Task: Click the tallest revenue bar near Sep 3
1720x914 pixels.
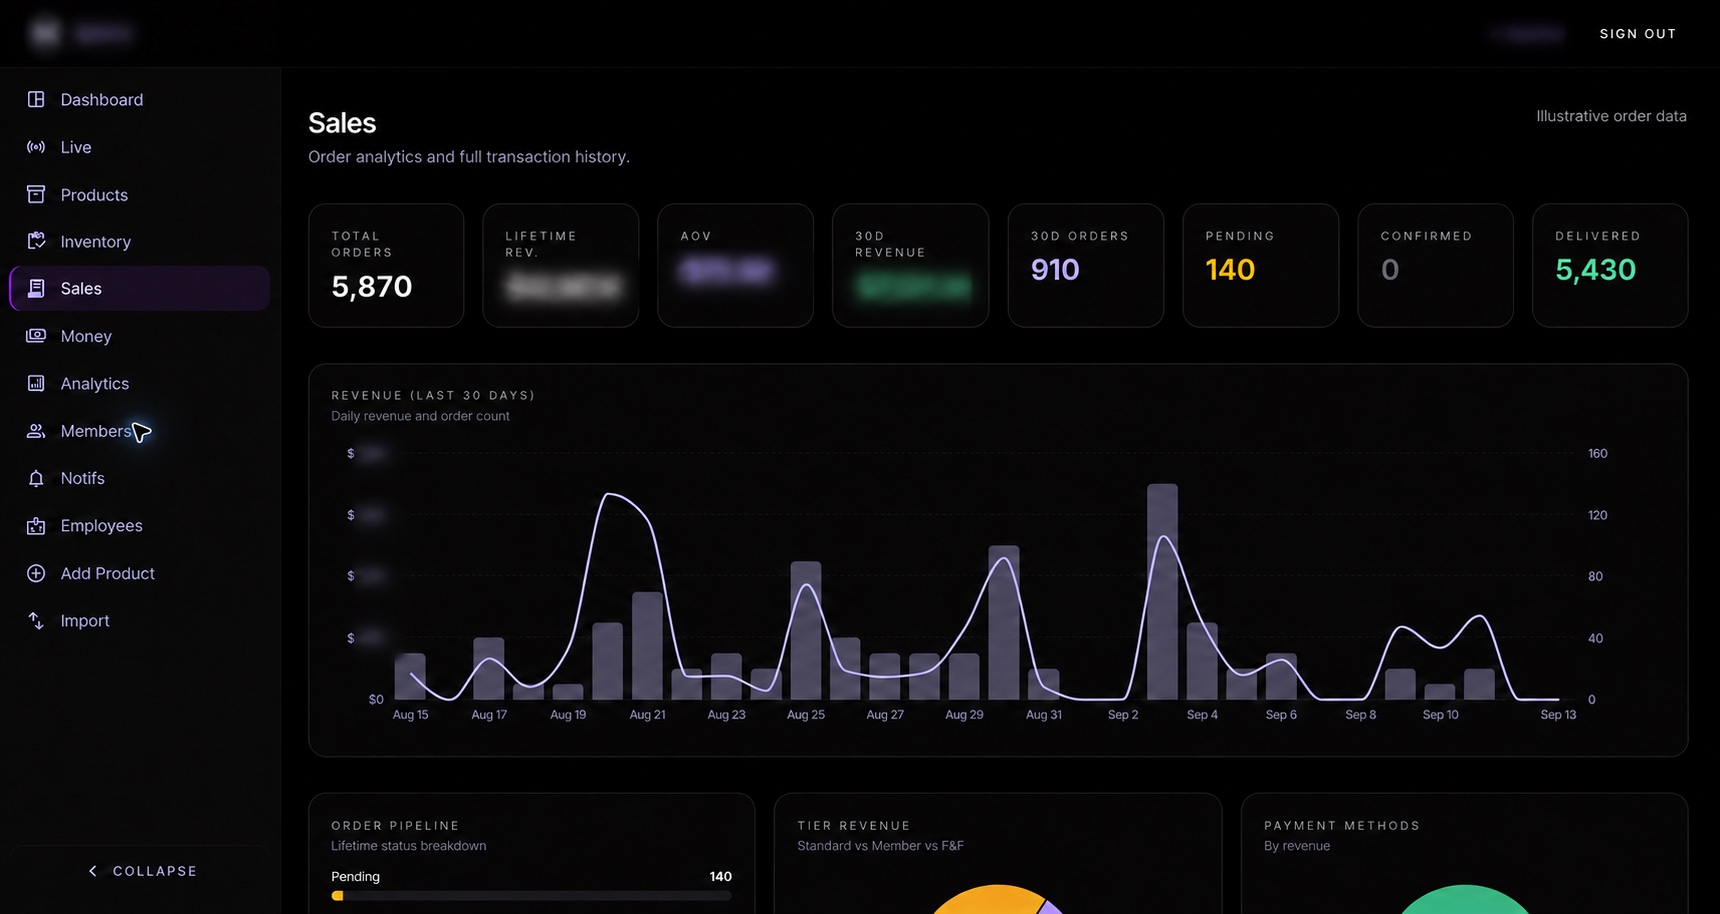Action: (1162, 592)
